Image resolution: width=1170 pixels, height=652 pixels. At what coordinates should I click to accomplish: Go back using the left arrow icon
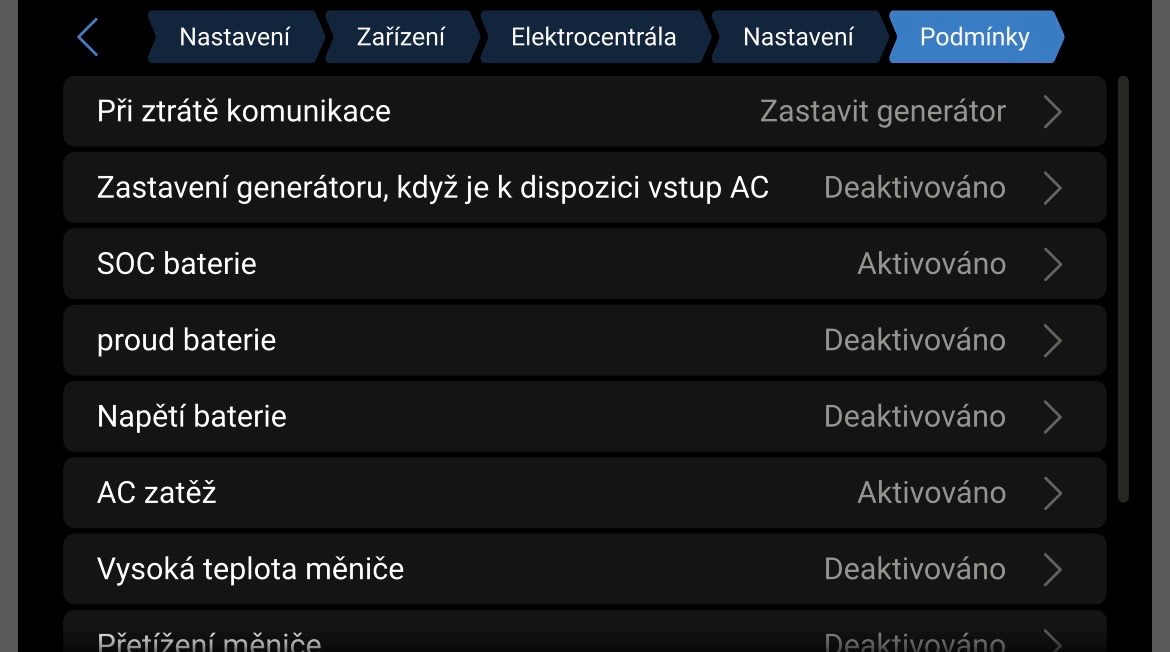pyautogui.click(x=88, y=38)
